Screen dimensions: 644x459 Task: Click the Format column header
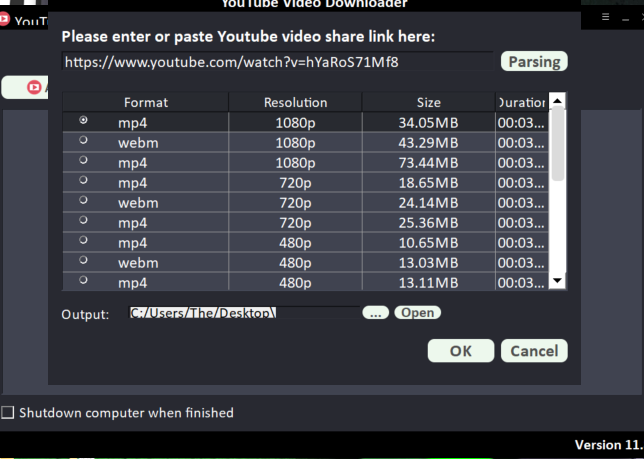[x=146, y=102]
